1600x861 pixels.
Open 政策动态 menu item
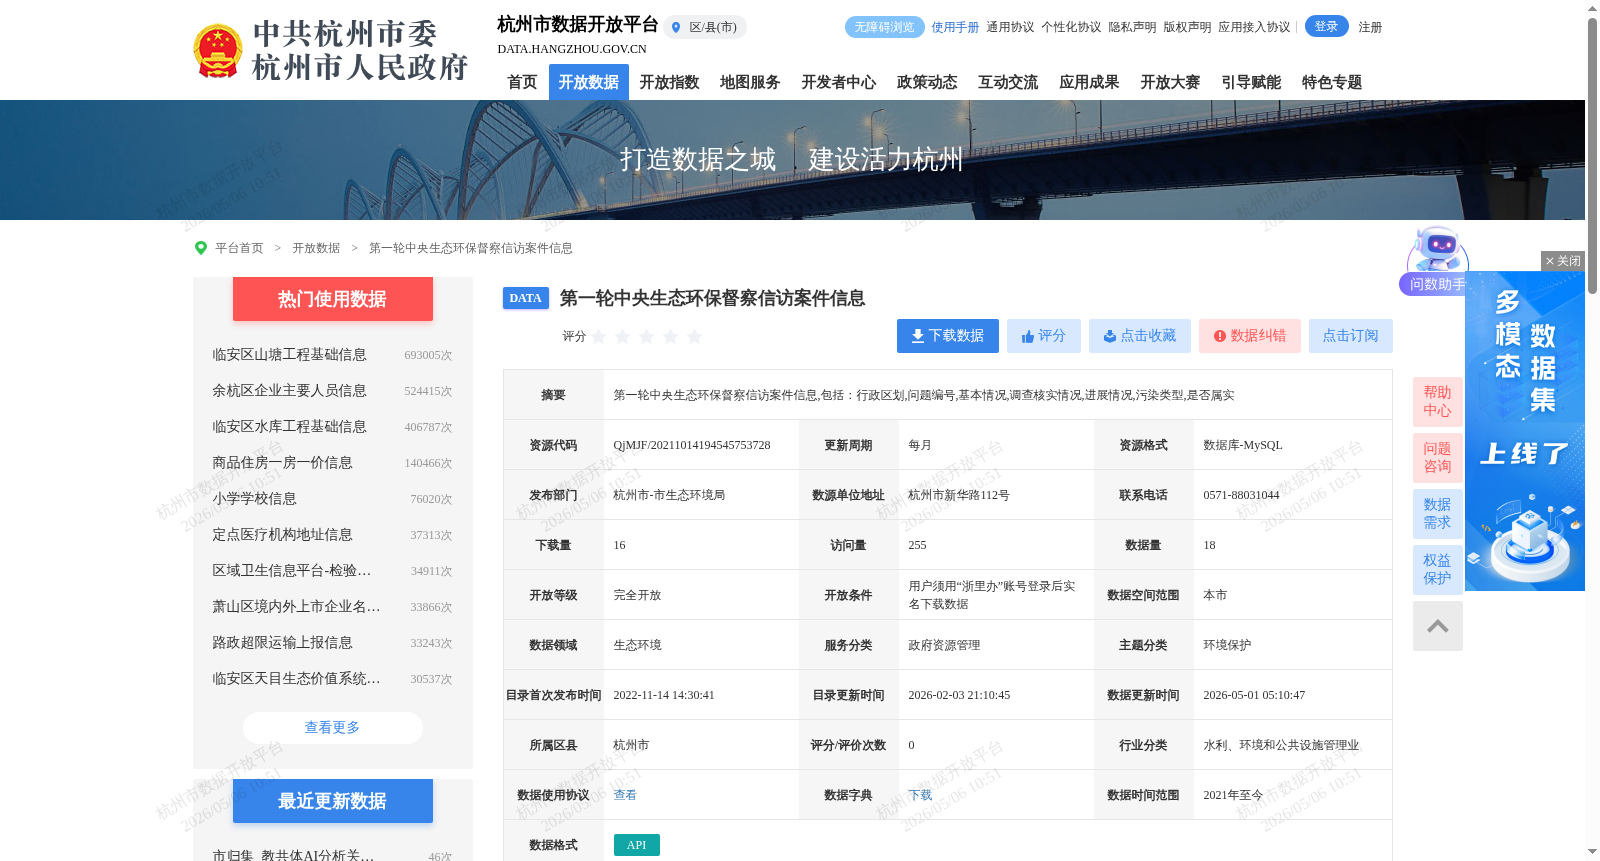[927, 82]
